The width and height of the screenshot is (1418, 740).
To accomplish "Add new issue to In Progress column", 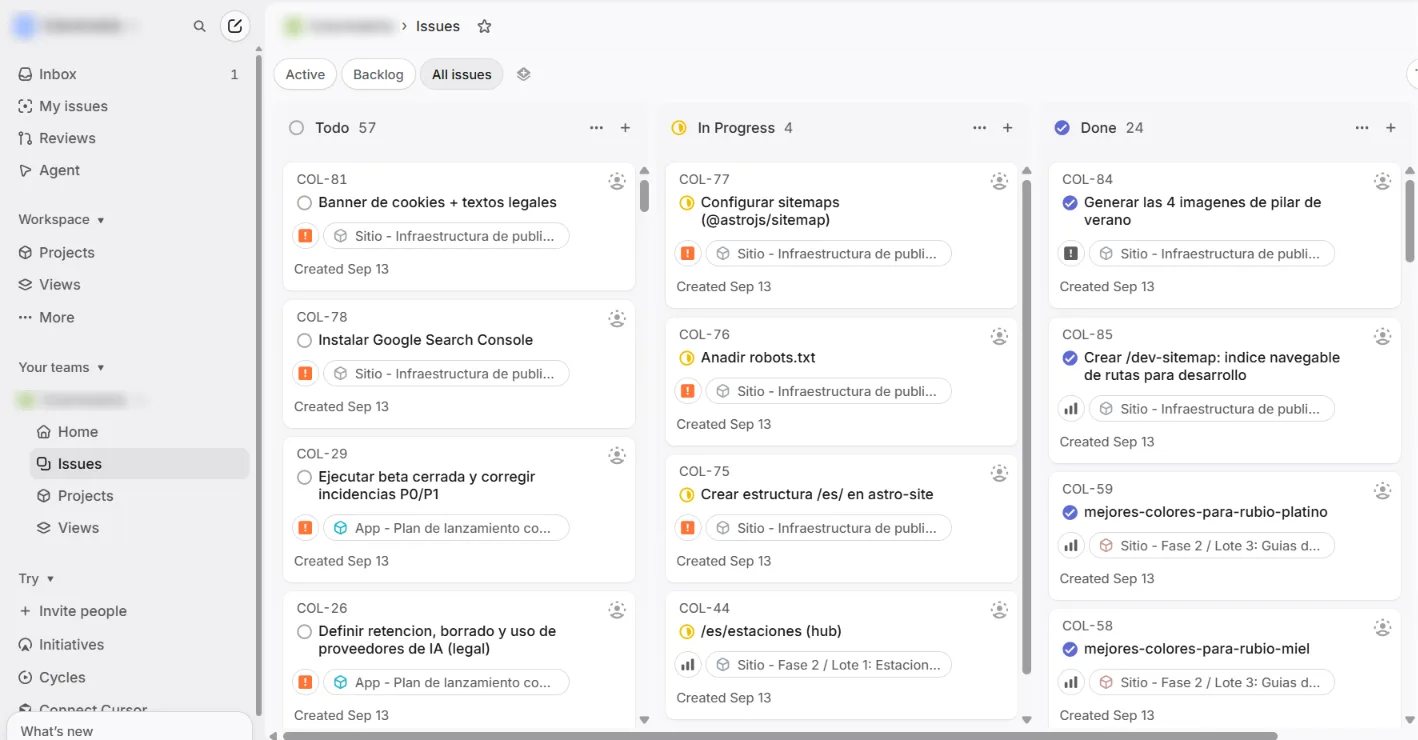I will click(x=1008, y=128).
